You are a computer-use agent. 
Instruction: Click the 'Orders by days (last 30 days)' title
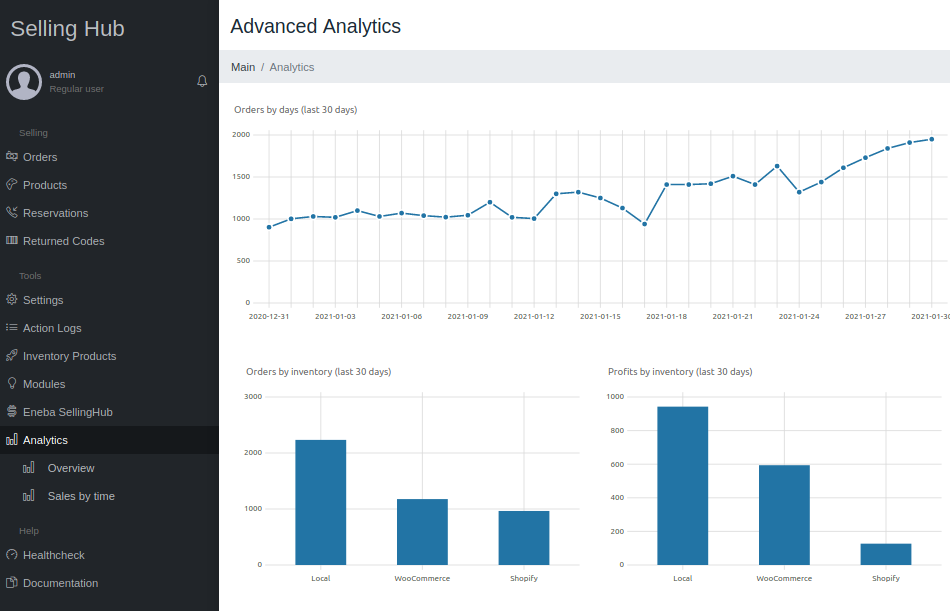pyautogui.click(x=296, y=110)
